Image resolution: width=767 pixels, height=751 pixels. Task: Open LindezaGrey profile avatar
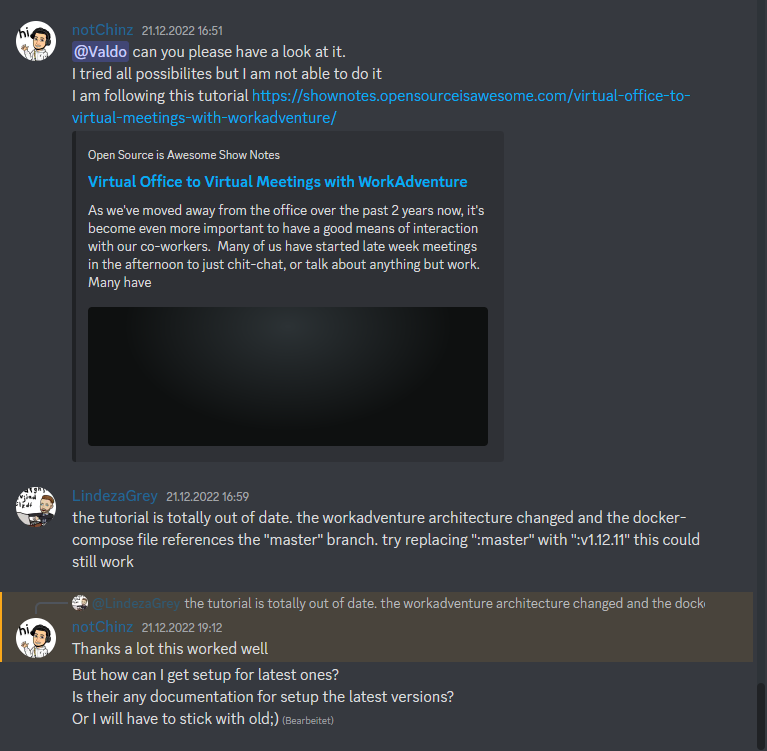click(x=36, y=506)
